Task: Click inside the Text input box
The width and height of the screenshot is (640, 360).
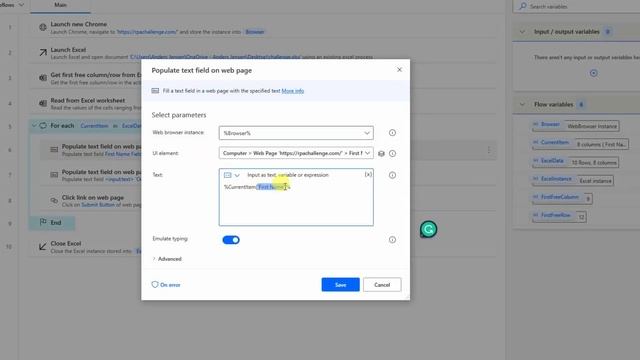Action: [x=296, y=197]
